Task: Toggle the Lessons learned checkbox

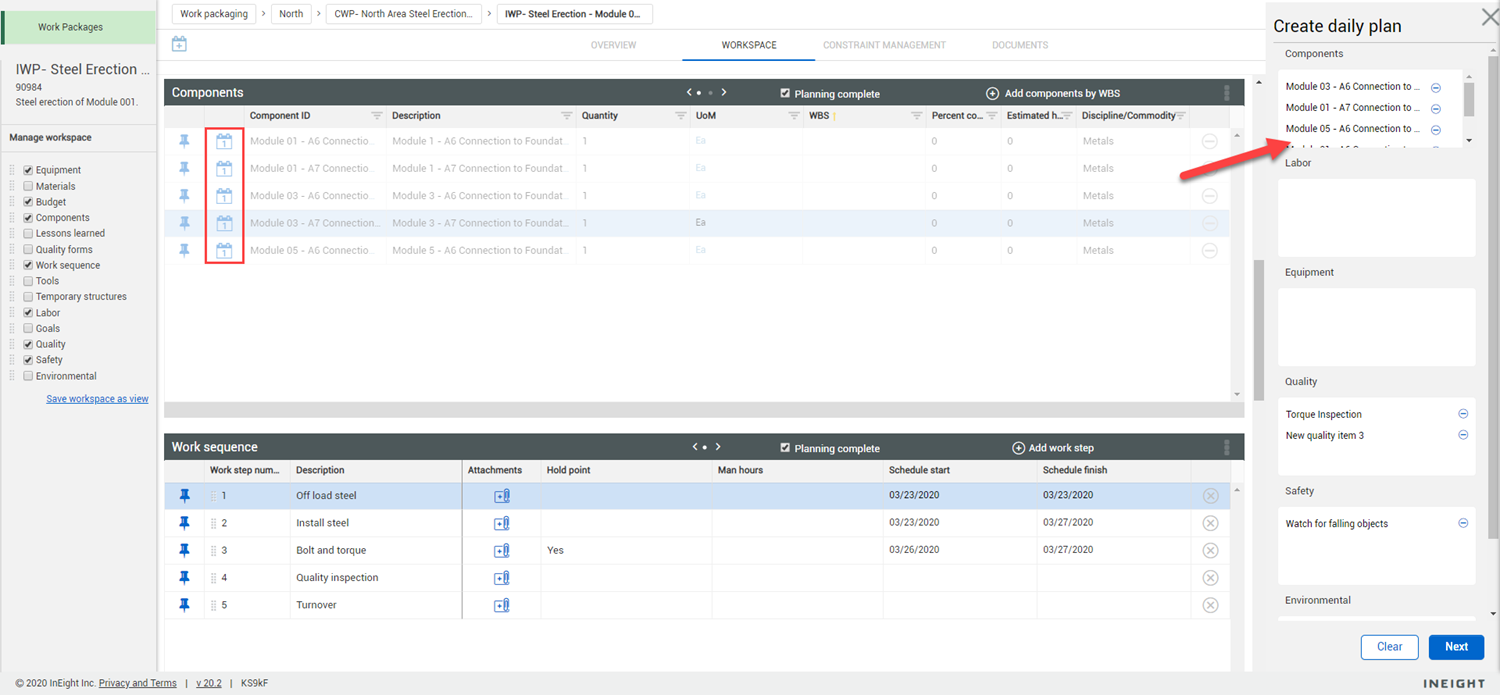Action: [29, 233]
